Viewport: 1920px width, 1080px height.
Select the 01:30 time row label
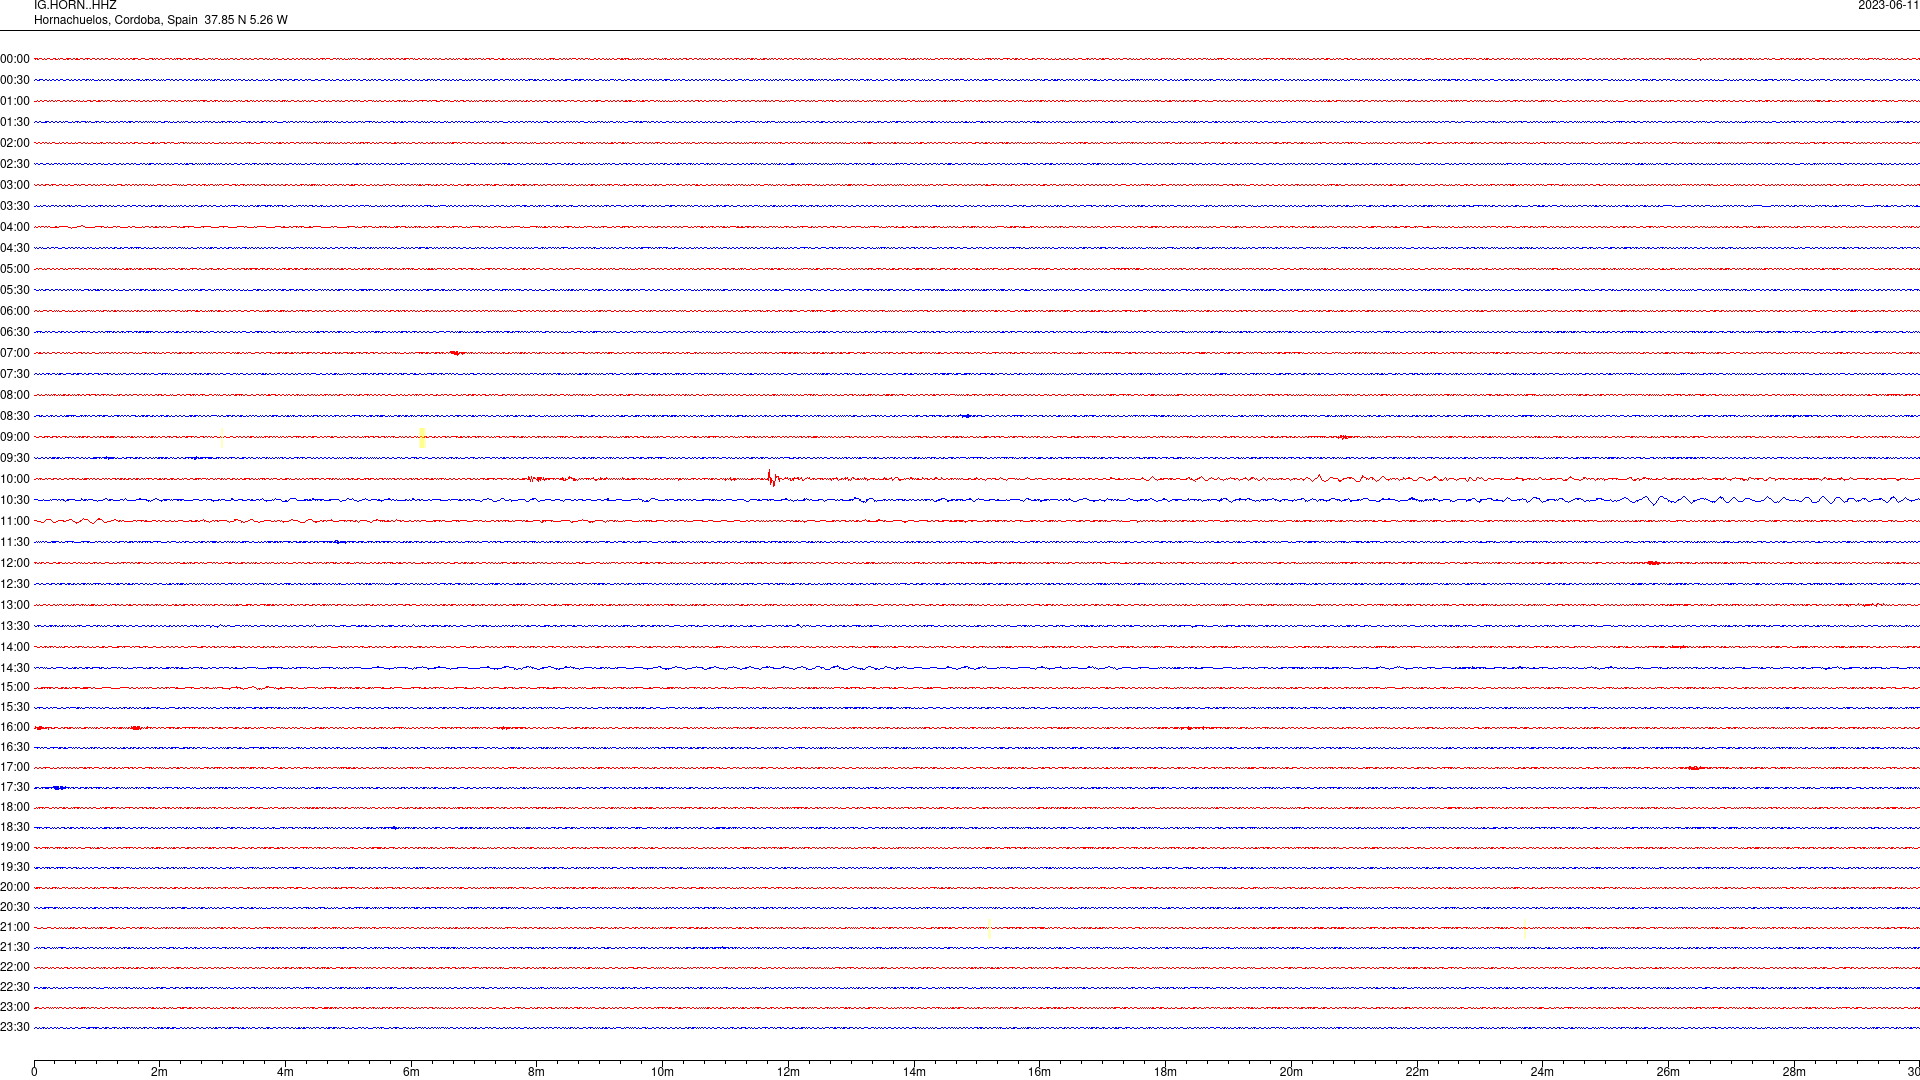(x=15, y=122)
